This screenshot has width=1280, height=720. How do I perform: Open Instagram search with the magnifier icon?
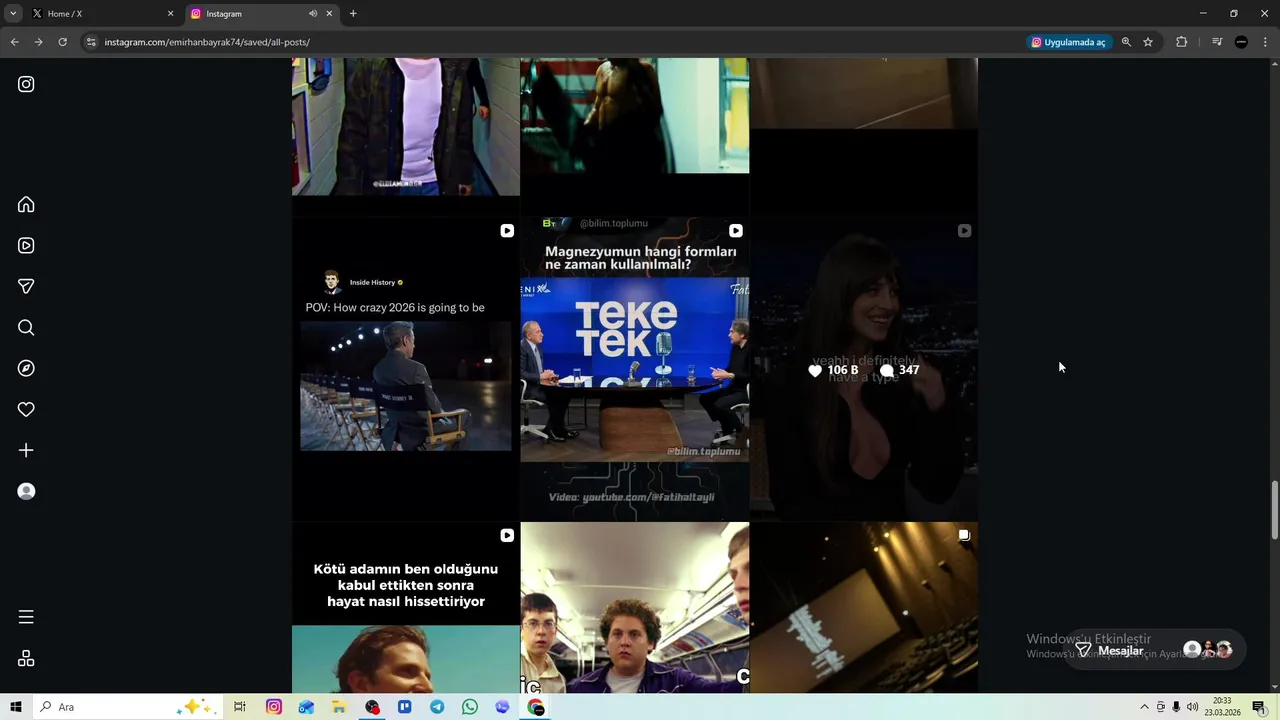tap(26, 327)
